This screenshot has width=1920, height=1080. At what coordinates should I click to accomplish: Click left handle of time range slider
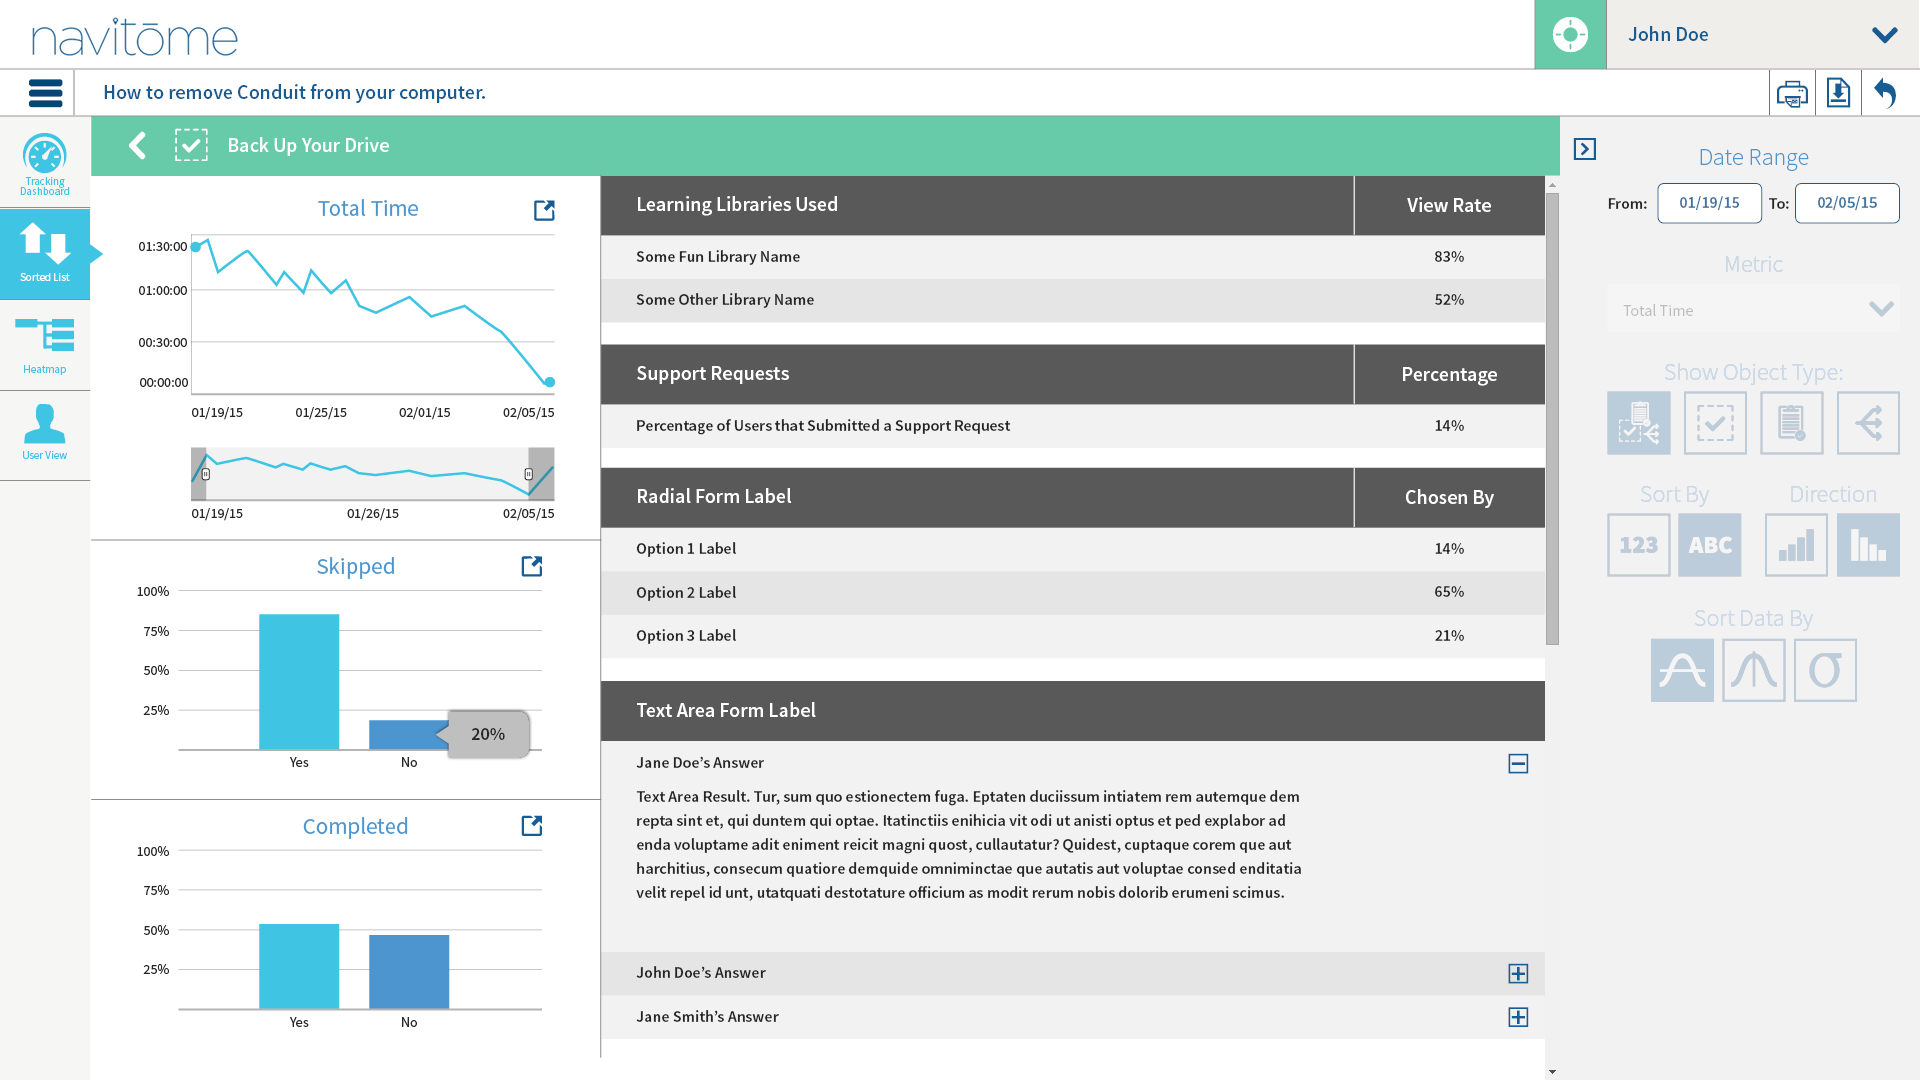[x=205, y=474]
